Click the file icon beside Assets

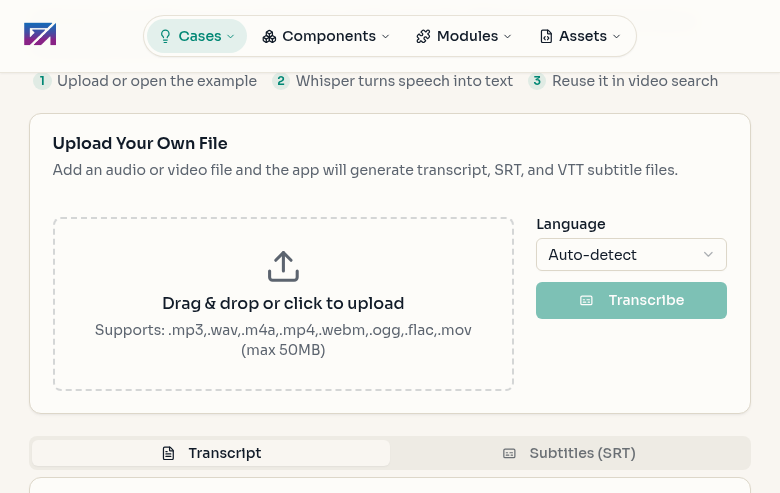point(546,36)
